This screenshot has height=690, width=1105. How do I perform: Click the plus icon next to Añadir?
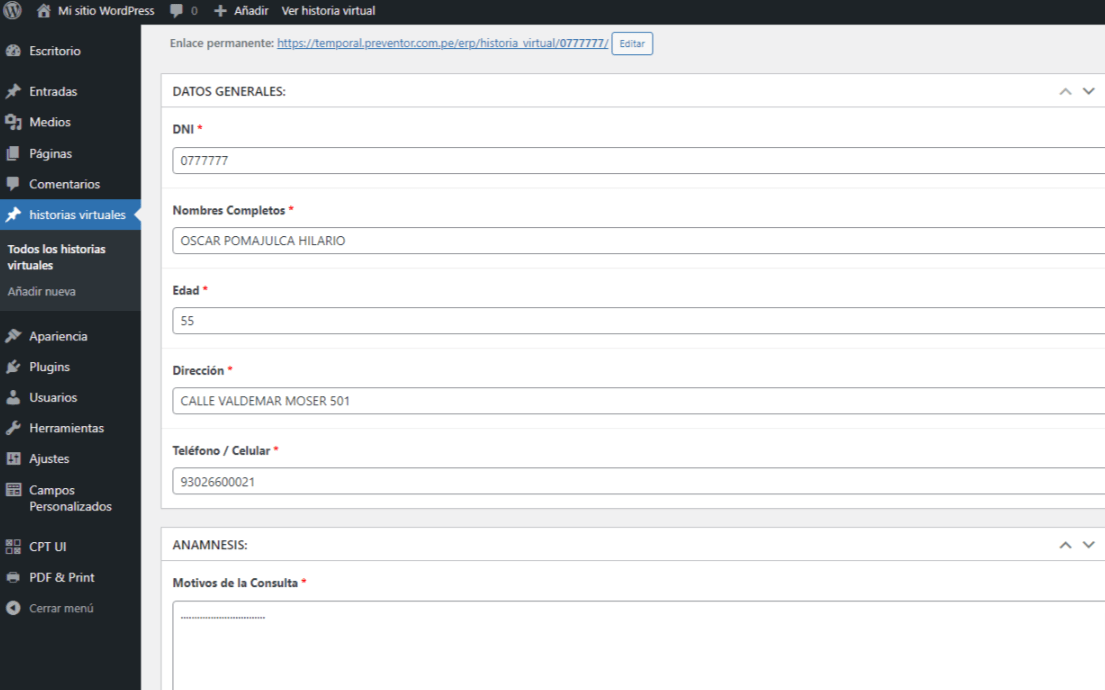pos(220,11)
